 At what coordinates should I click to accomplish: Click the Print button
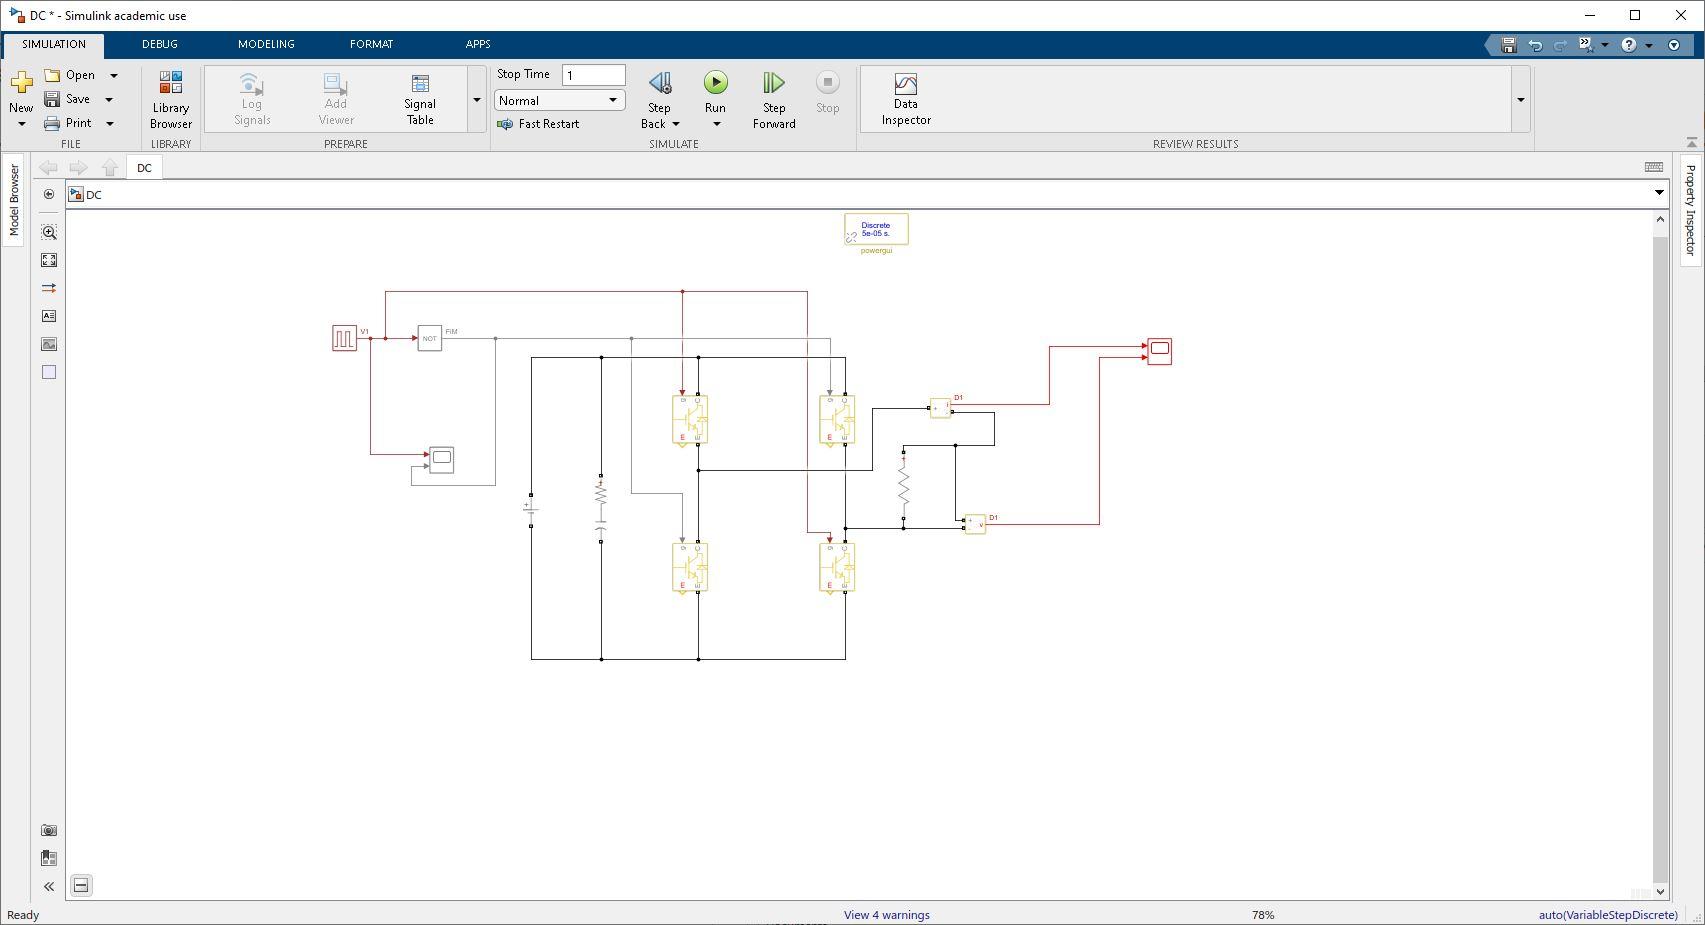pyautogui.click(x=68, y=123)
